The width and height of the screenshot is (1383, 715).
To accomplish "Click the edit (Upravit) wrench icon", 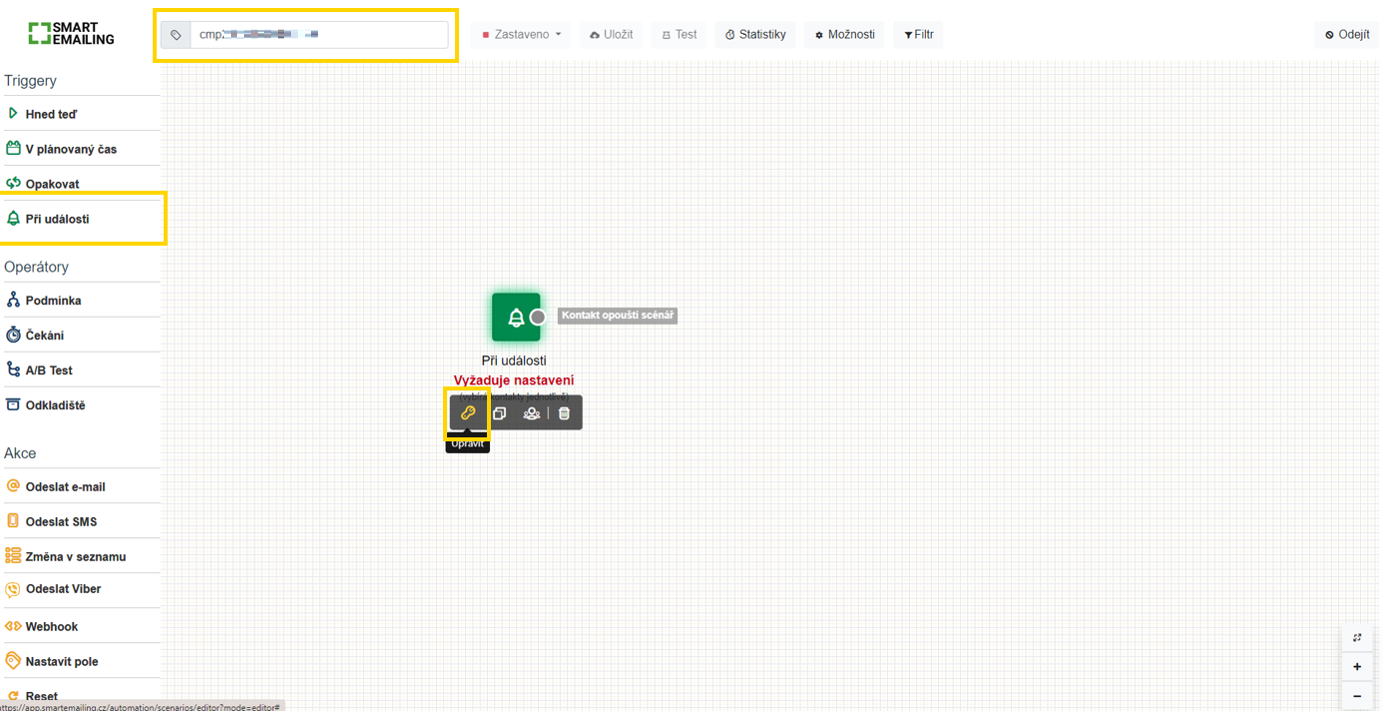I will (x=467, y=413).
